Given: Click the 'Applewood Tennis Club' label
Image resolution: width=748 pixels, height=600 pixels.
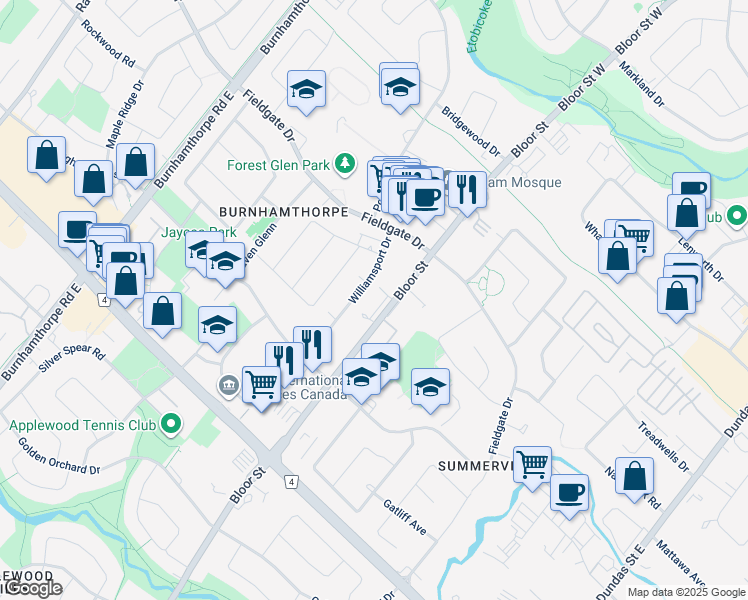Looking at the screenshot, I should coord(83,425).
